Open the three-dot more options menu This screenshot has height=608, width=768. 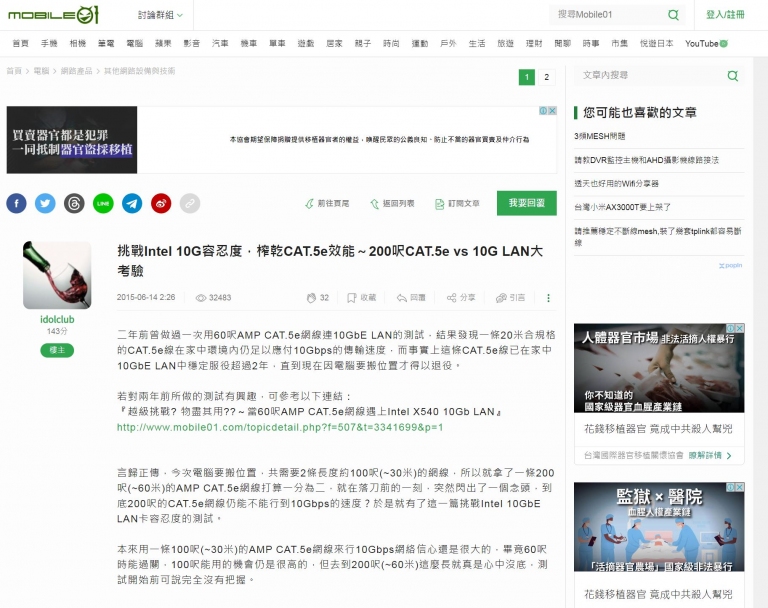point(548,298)
